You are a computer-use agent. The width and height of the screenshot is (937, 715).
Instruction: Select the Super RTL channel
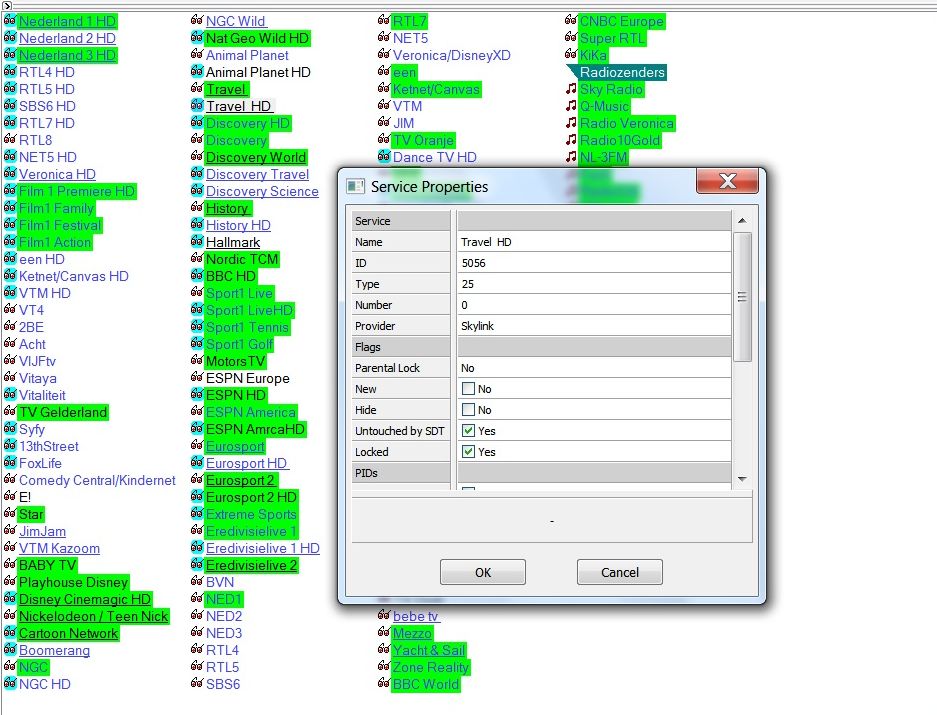click(x=613, y=38)
